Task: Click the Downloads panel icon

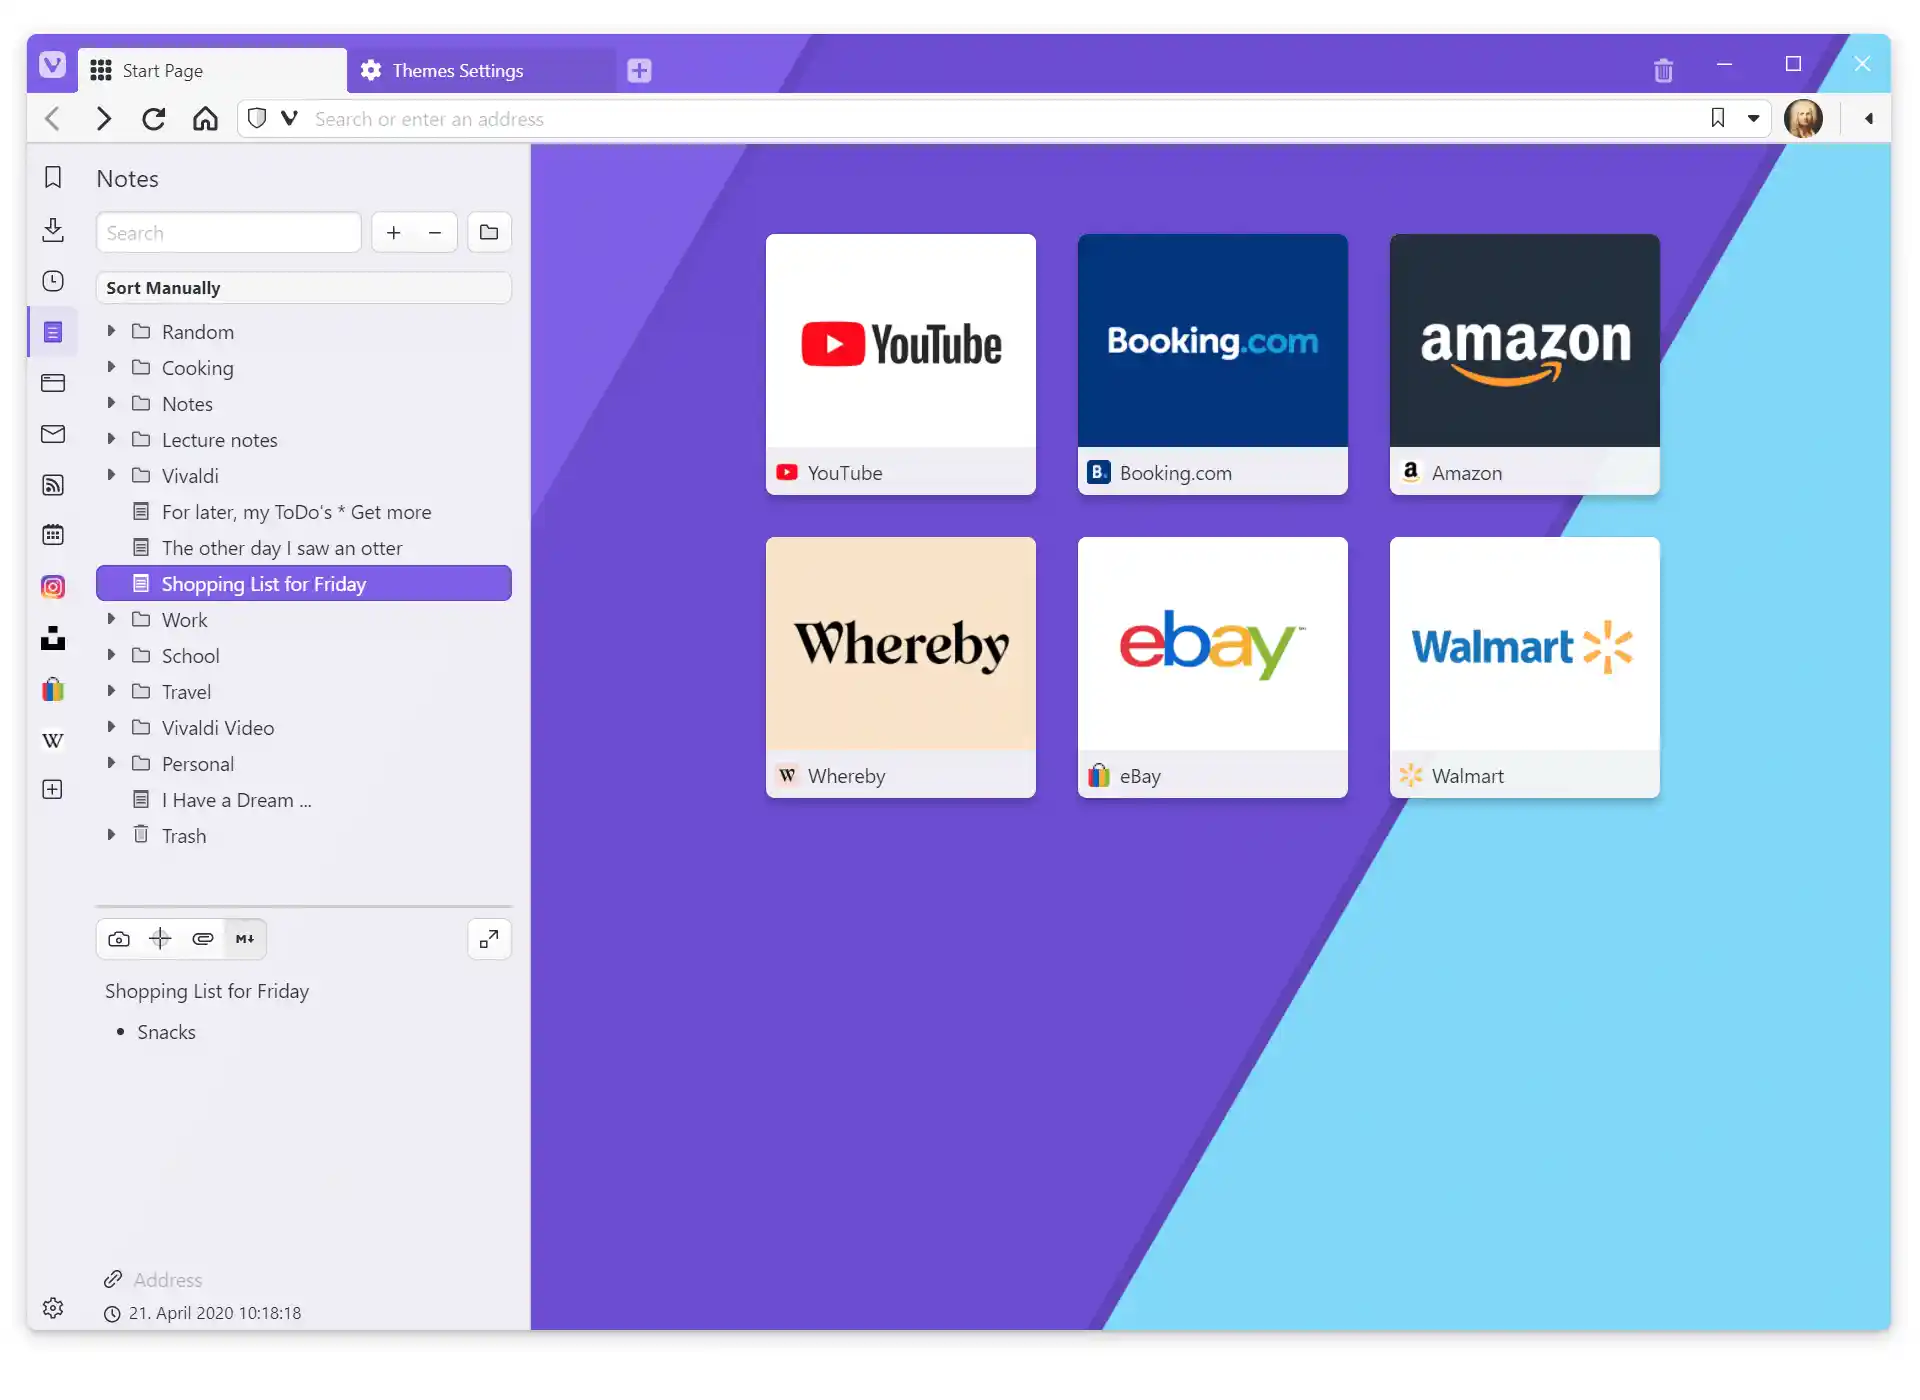Action: point(54,231)
